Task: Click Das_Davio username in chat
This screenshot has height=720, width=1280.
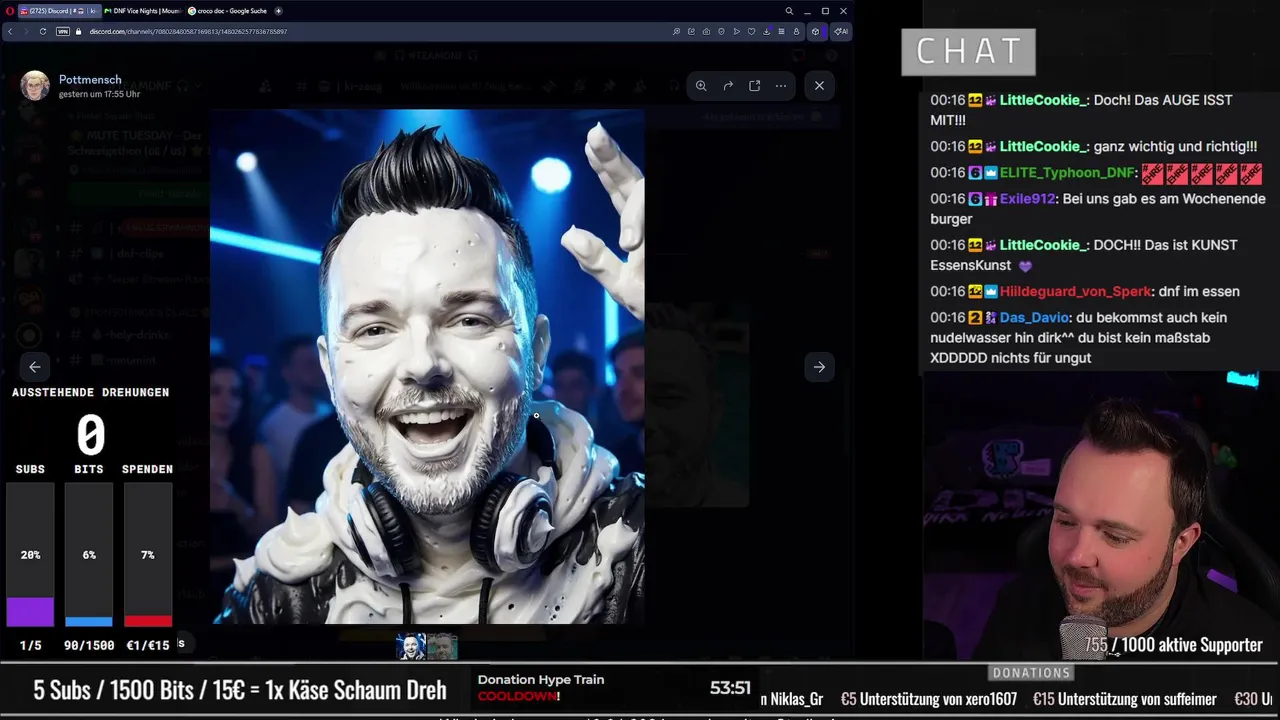Action: coord(1035,318)
